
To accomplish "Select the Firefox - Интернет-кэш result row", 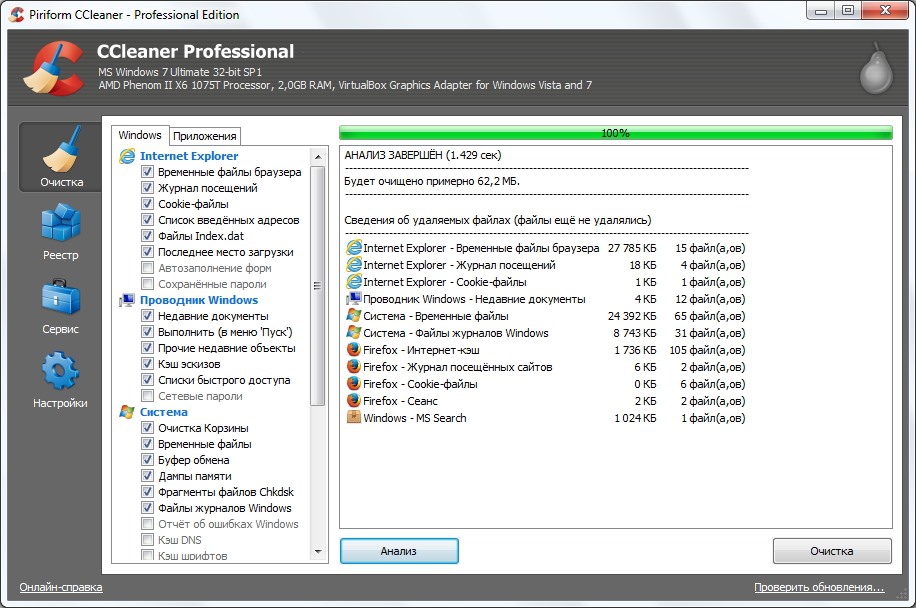I will (546, 350).
